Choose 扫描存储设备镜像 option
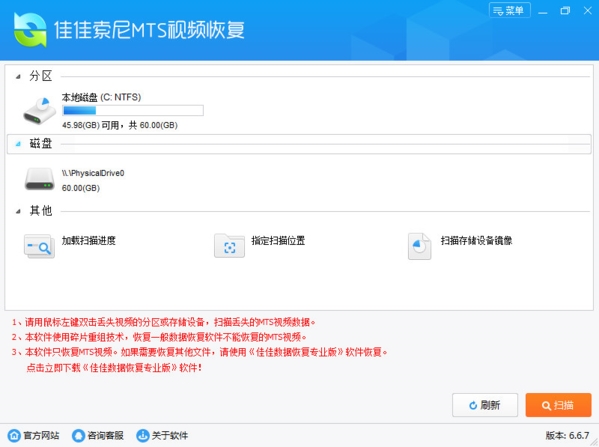This screenshot has width=599, height=447. (476, 241)
